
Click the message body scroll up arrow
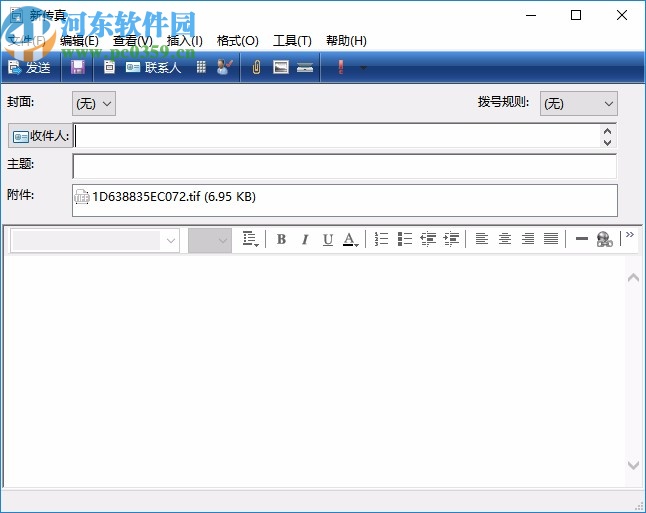(633, 278)
